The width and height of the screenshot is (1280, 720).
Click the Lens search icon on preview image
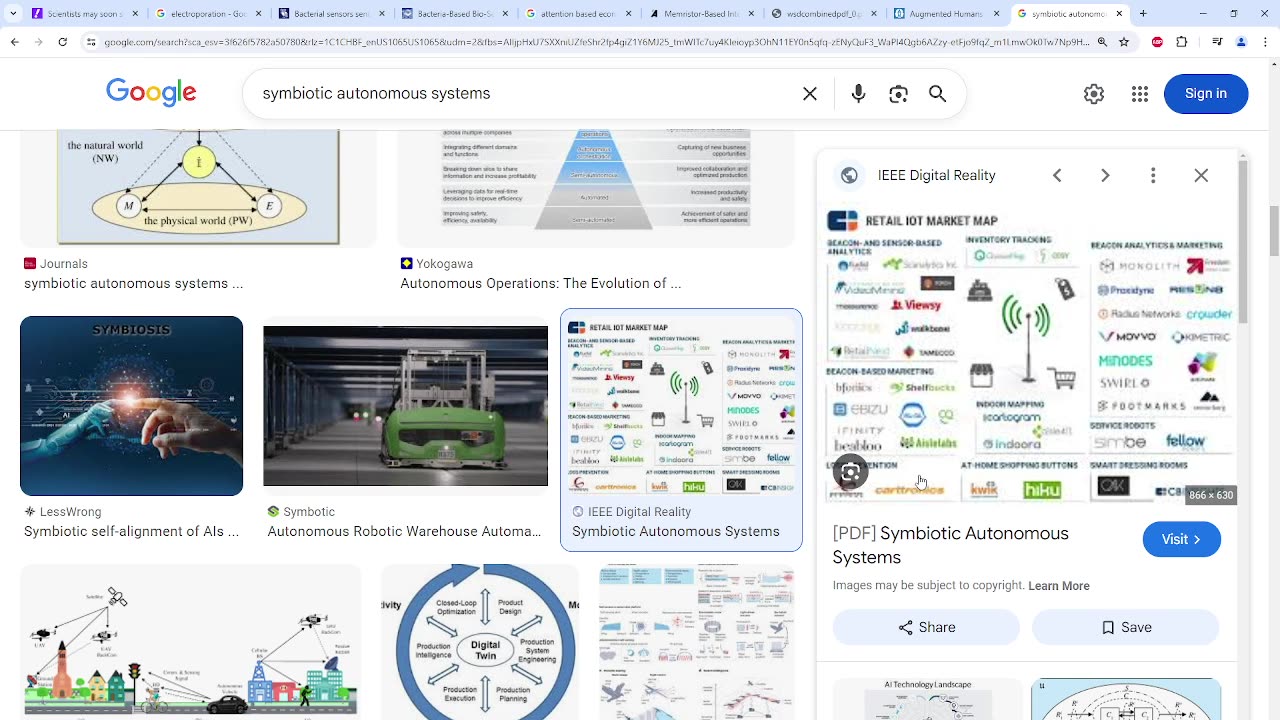[850, 472]
